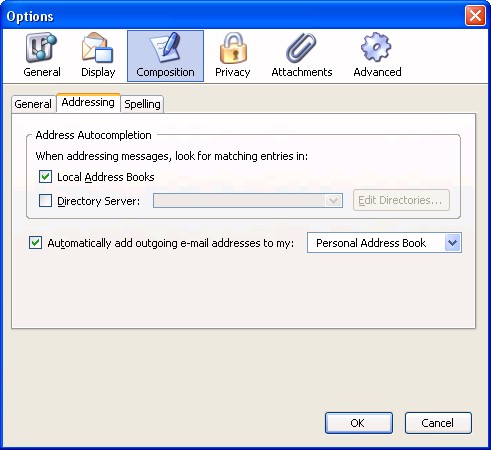Close the Options dialog with the red X
The width and height of the screenshot is (491, 450).
475,15
